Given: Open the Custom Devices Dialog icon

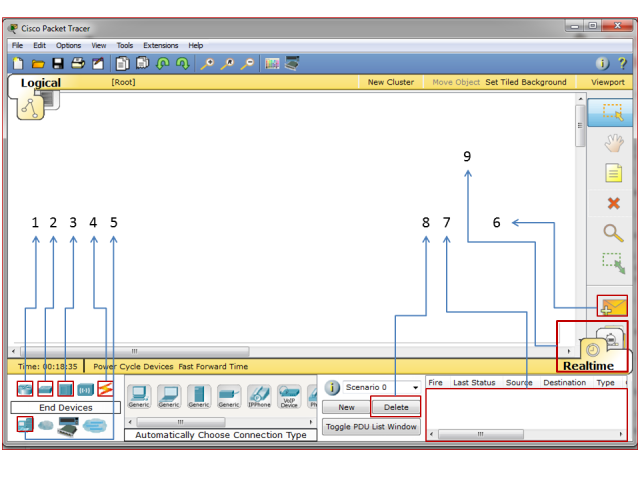Looking at the screenshot, I should (292, 63).
